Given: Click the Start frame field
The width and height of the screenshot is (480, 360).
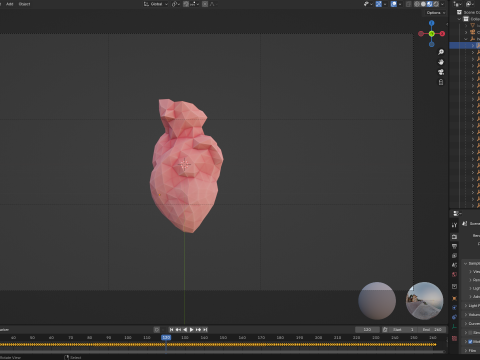Looking at the screenshot, I should pyautogui.click(x=403, y=329).
